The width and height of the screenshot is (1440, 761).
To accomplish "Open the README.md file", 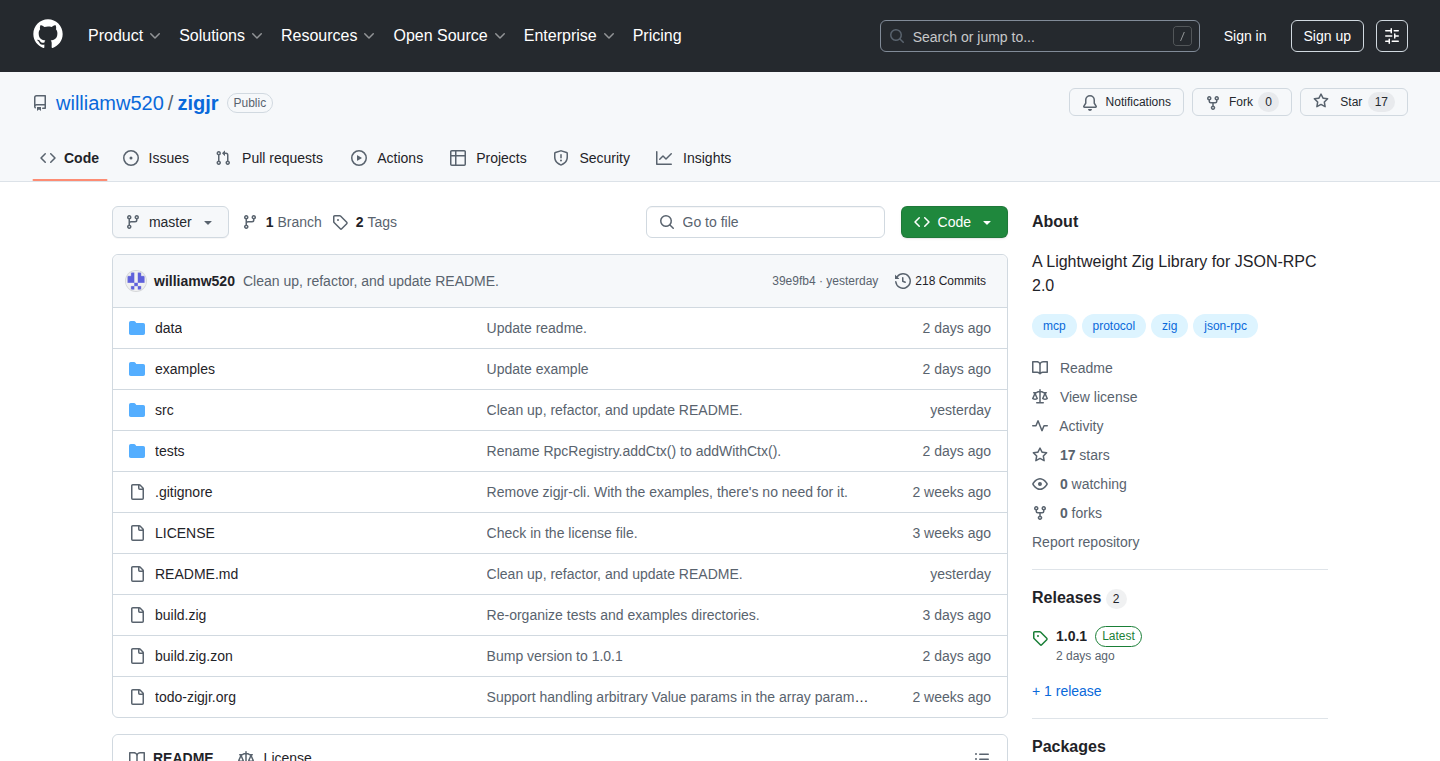I will tap(197, 574).
